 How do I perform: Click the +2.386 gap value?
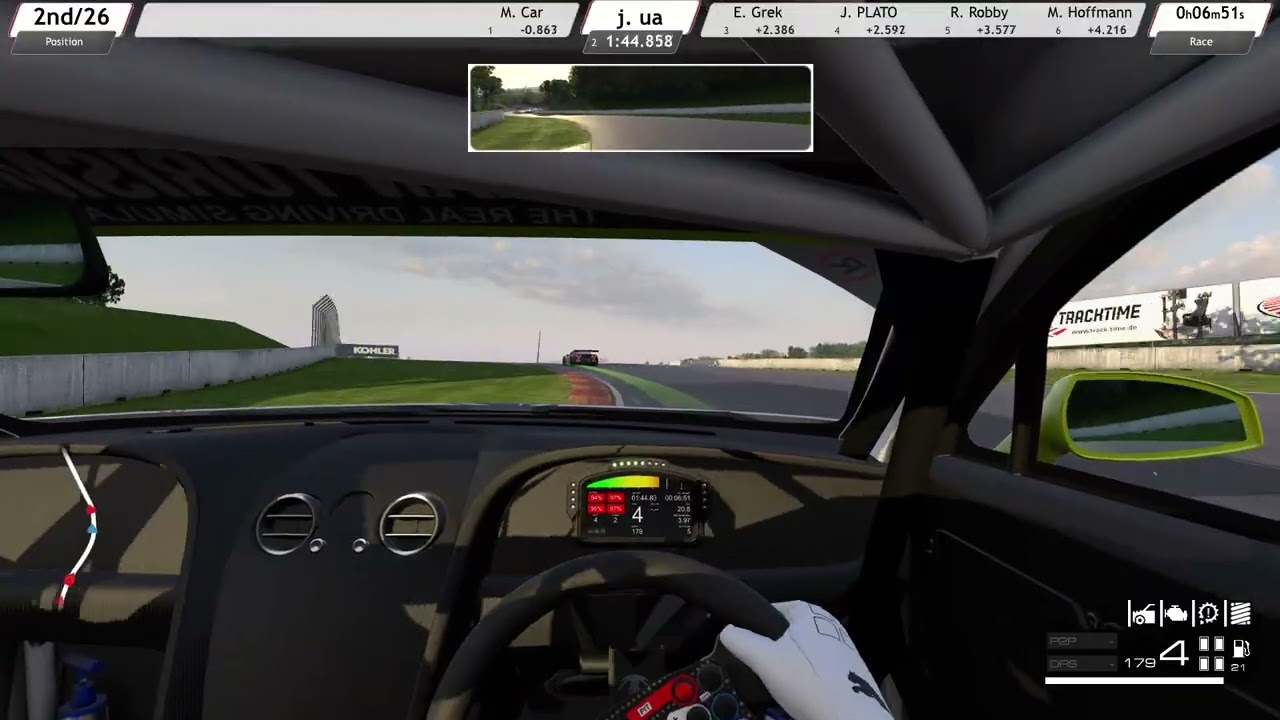pos(775,30)
